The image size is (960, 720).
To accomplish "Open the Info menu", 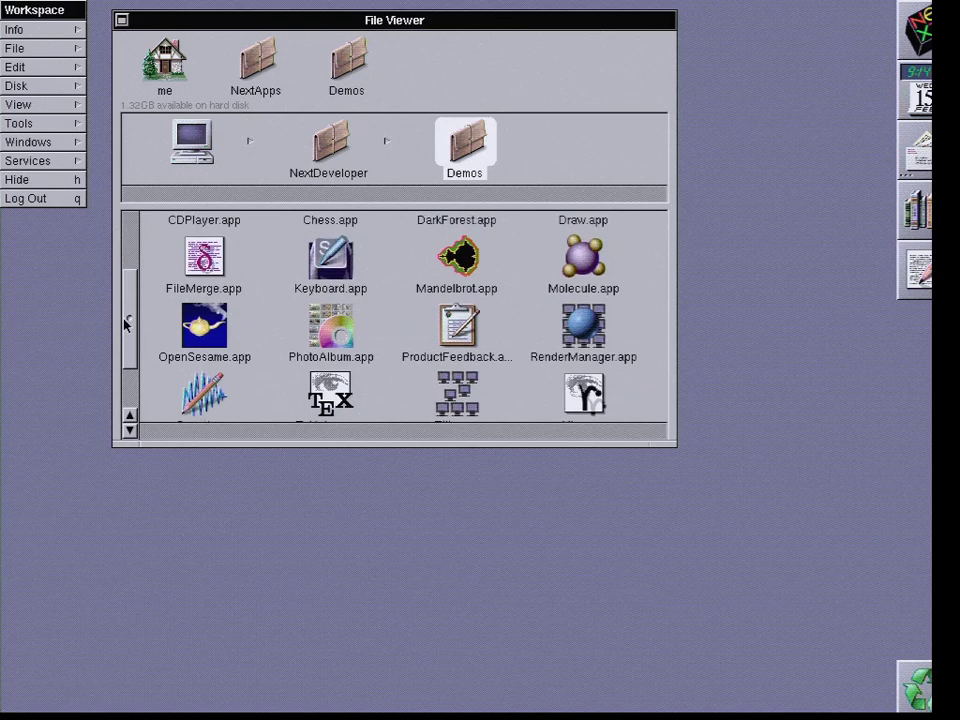I will point(43,29).
